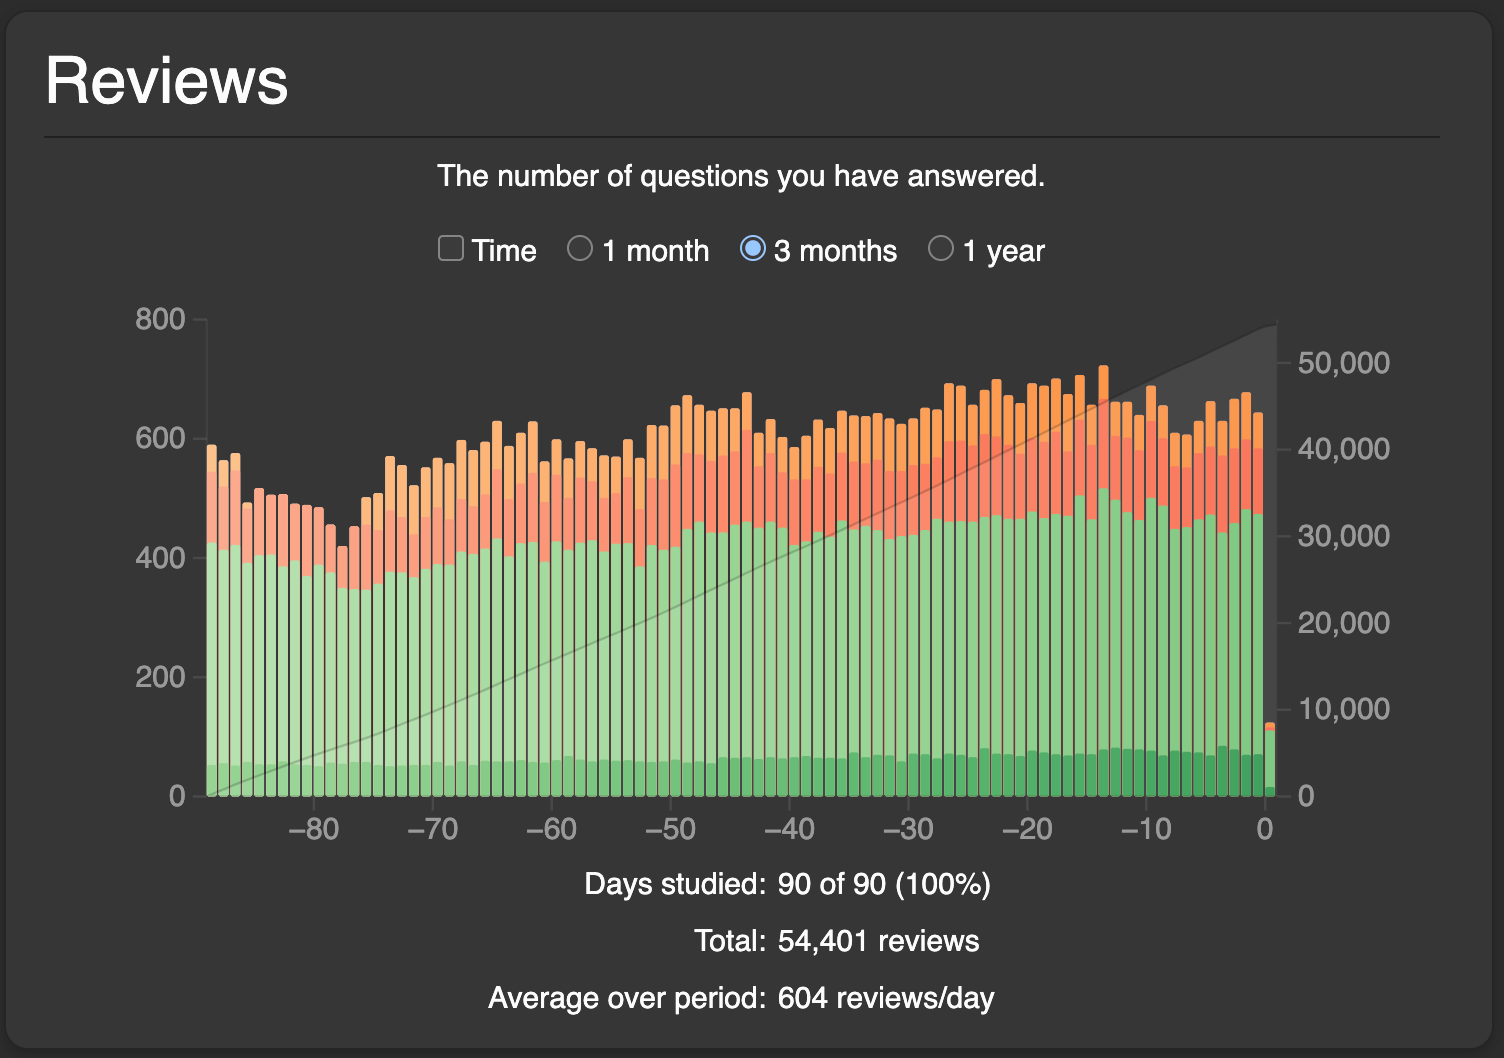Click the 400 tick label on the y-axis
Viewport: 1504px width, 1058px height.
tap(161, 557)
